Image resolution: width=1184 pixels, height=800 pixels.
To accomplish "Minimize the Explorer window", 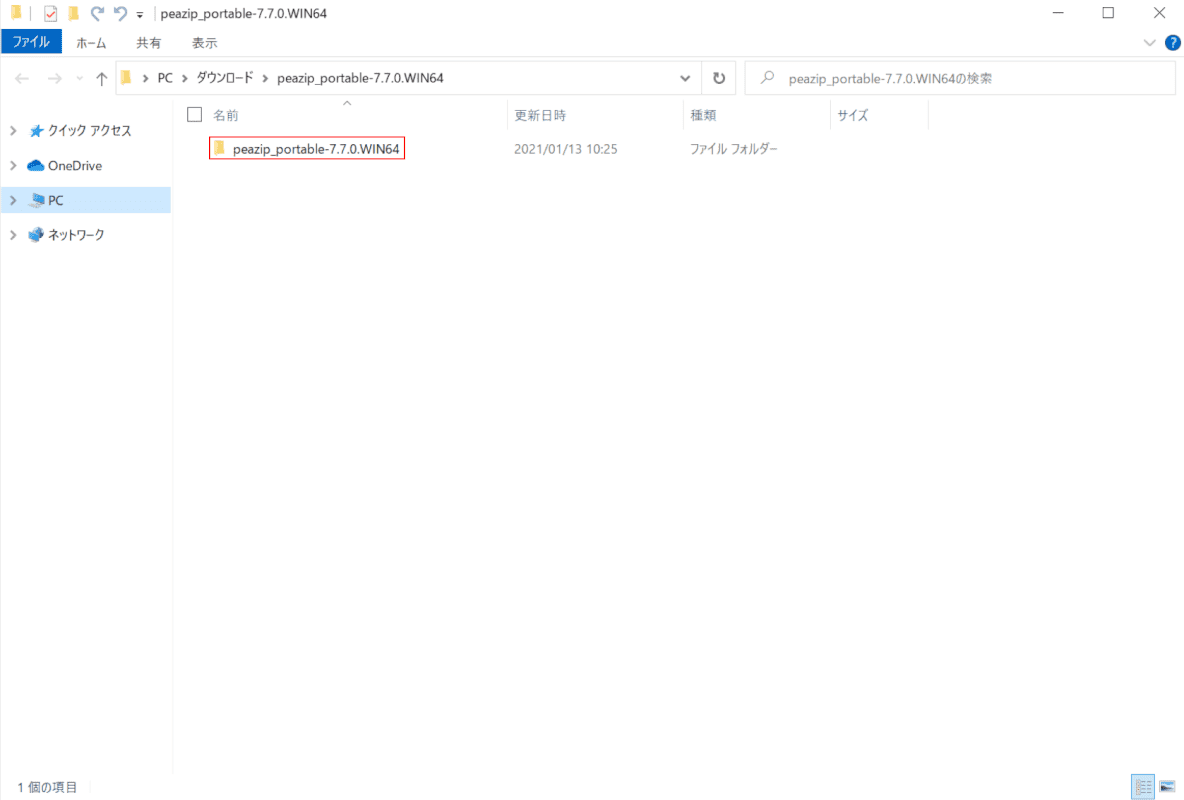I will [x=1058, y=13].
